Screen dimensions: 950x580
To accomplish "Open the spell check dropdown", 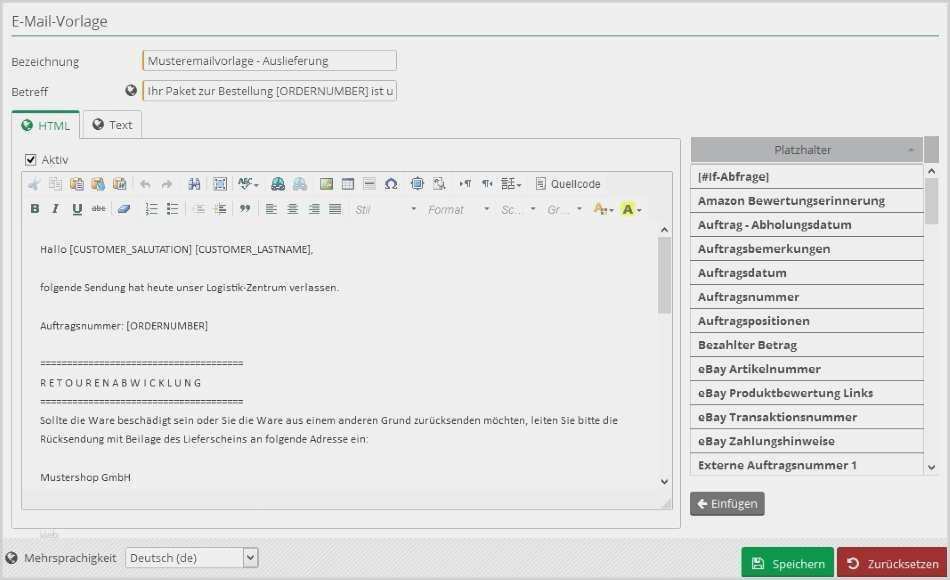I will pyautogui.click(x=248, y=184).
